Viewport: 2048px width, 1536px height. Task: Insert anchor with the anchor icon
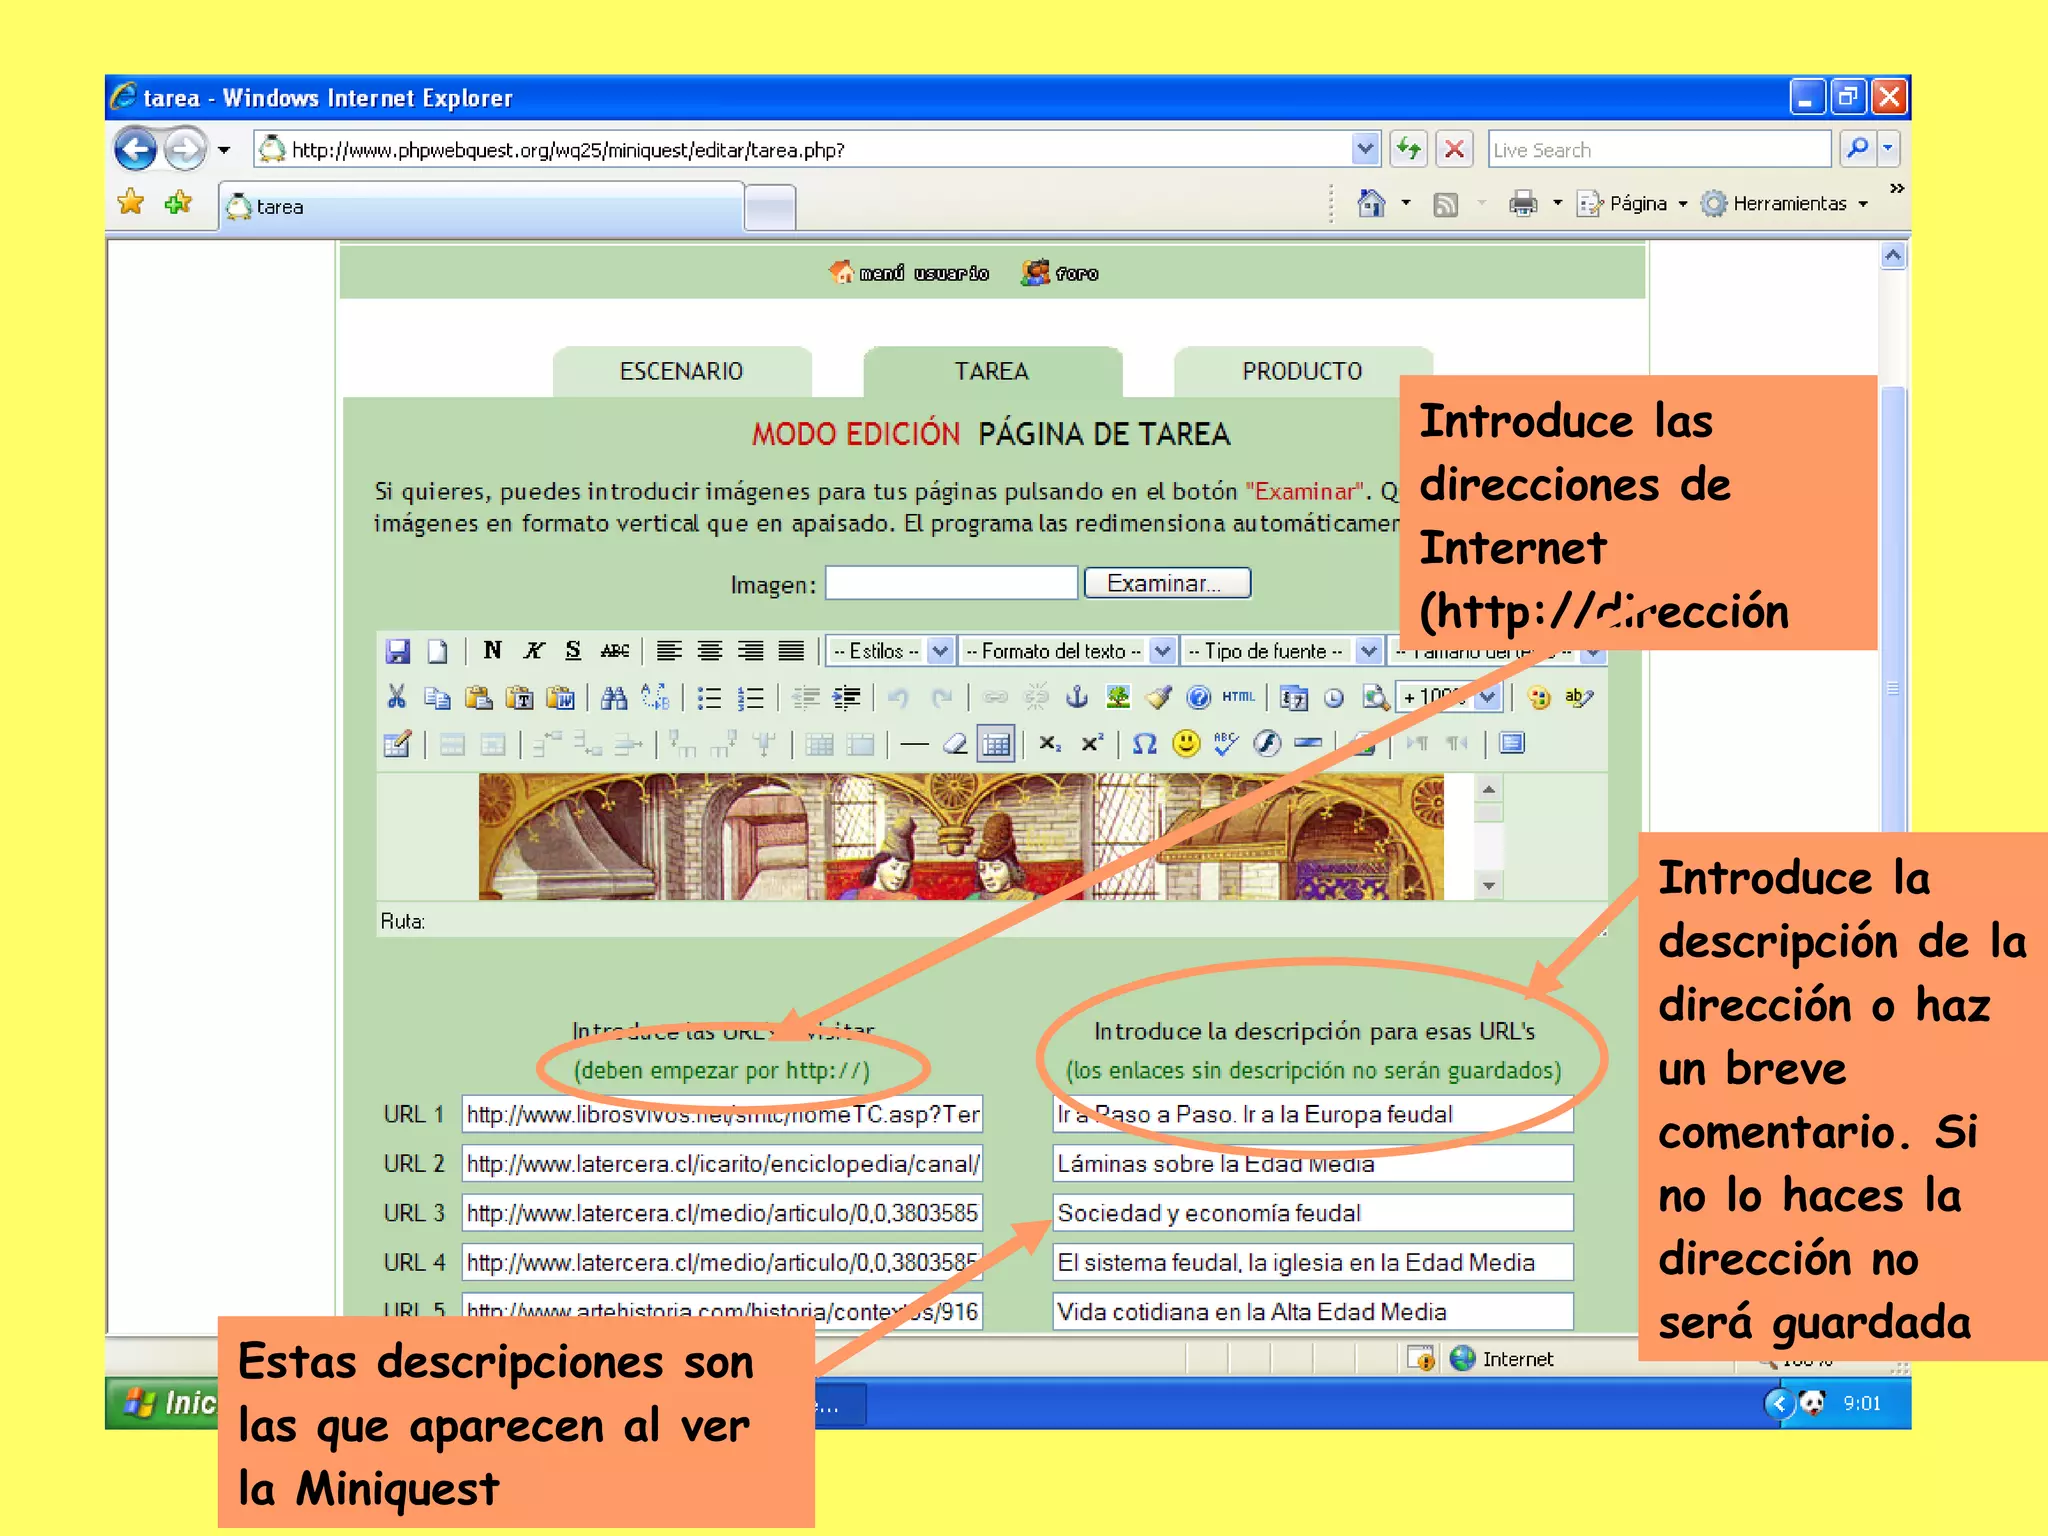[1077, 697]
